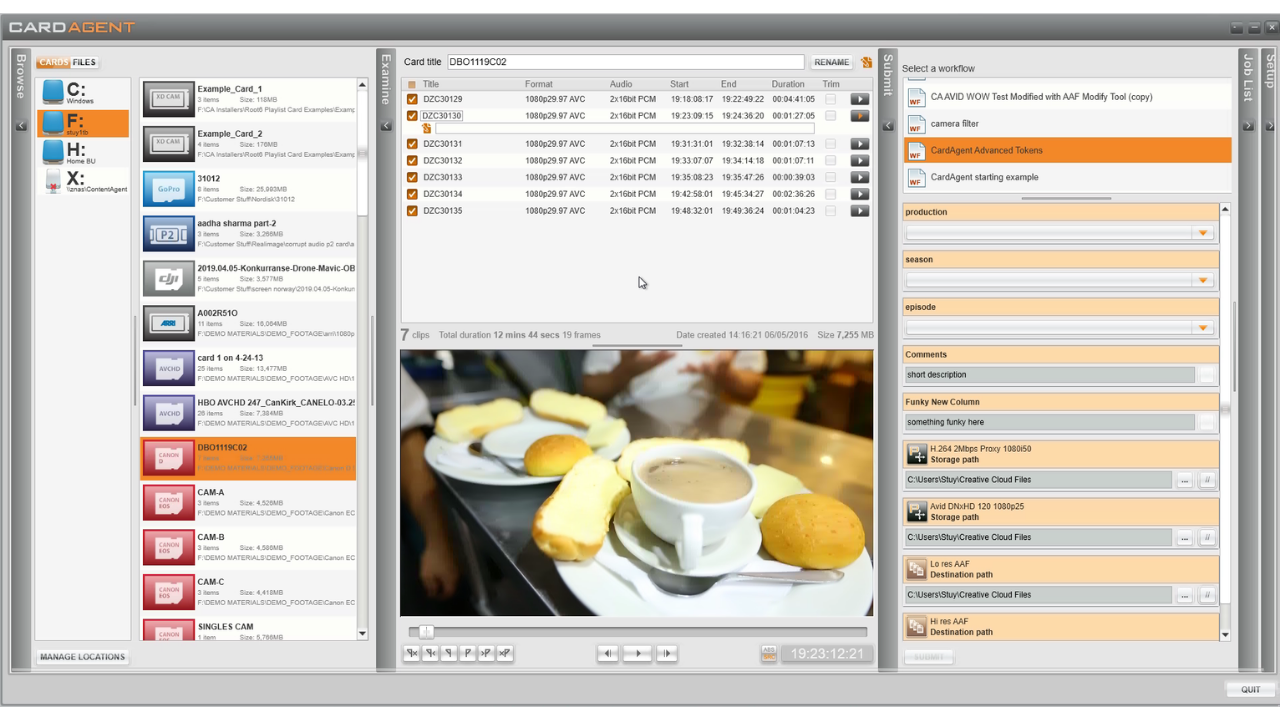Toggle the select-all checkbox in Title header
Image resolution: width=1280 pixels, height=720 pixels.
412,85
